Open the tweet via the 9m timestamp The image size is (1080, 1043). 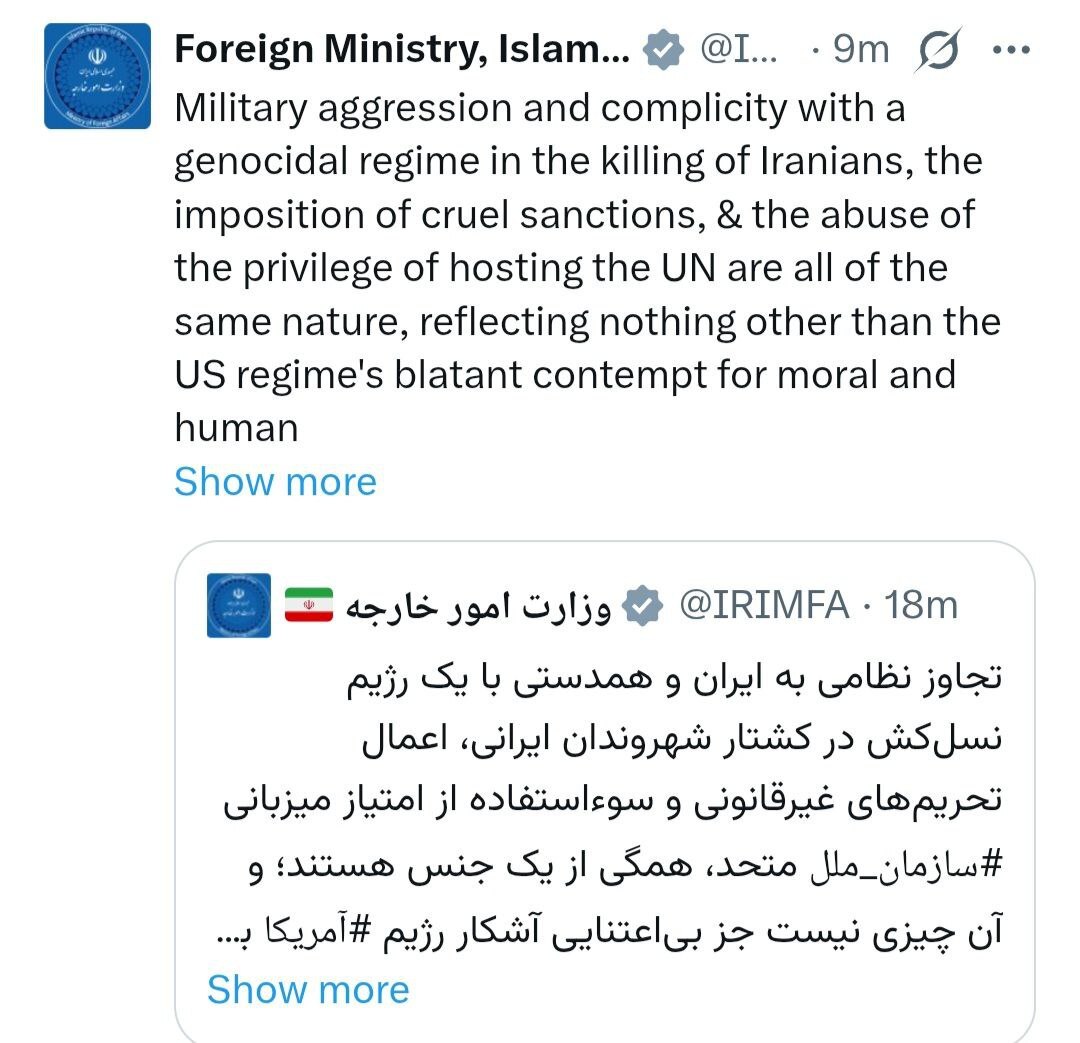click(x=859, y=47)
